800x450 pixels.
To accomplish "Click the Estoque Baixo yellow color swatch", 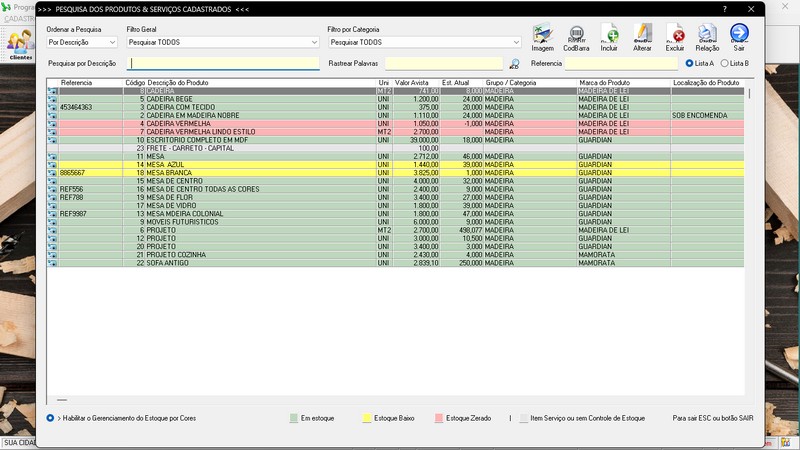I will (x=366, y=418).
